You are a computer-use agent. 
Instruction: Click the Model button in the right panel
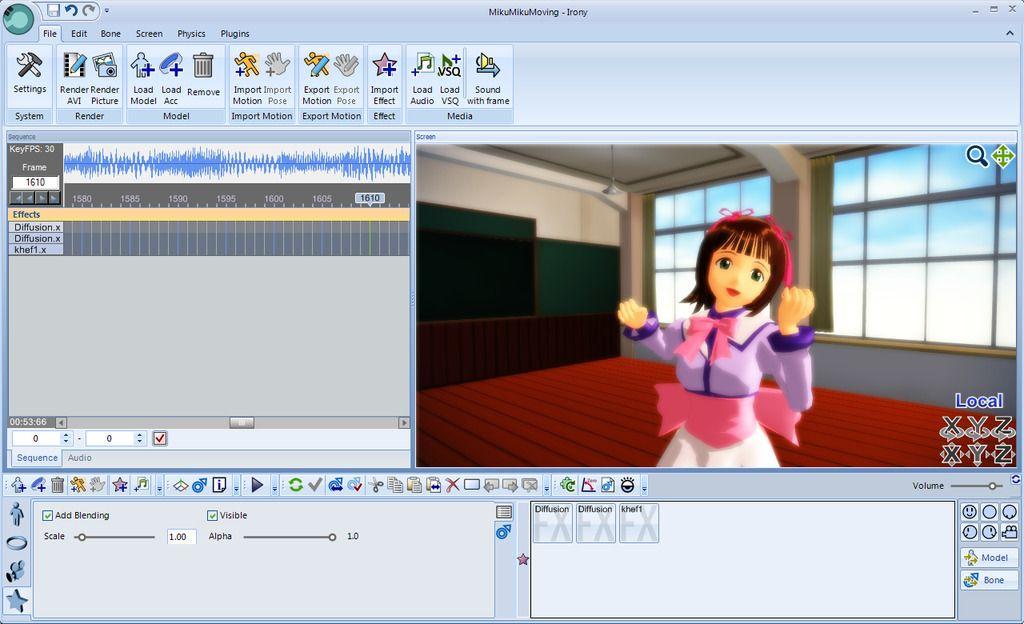tap(989, 557)
